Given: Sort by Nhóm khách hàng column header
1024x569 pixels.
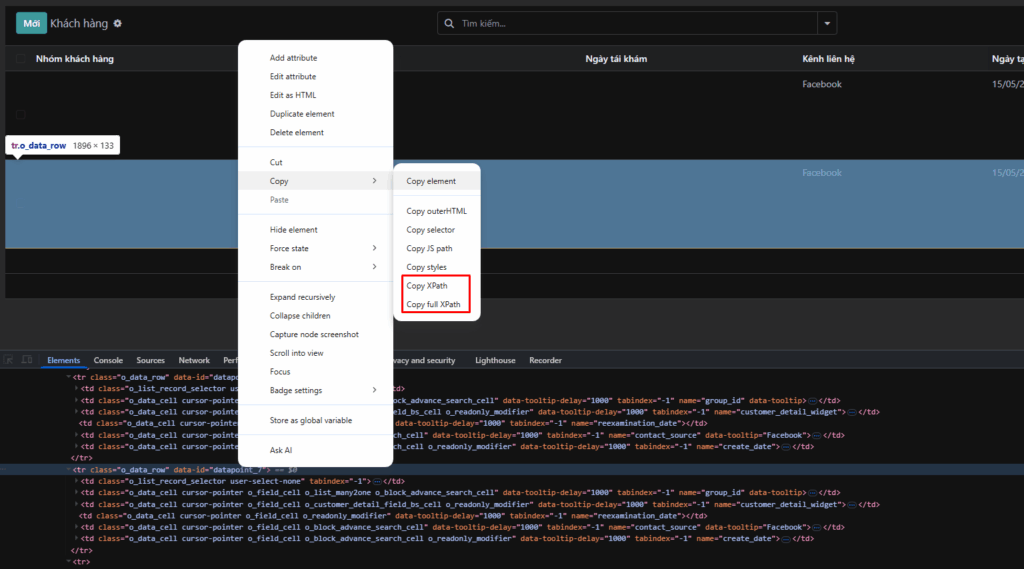Looking at the screenshot, I should [74, 59].
